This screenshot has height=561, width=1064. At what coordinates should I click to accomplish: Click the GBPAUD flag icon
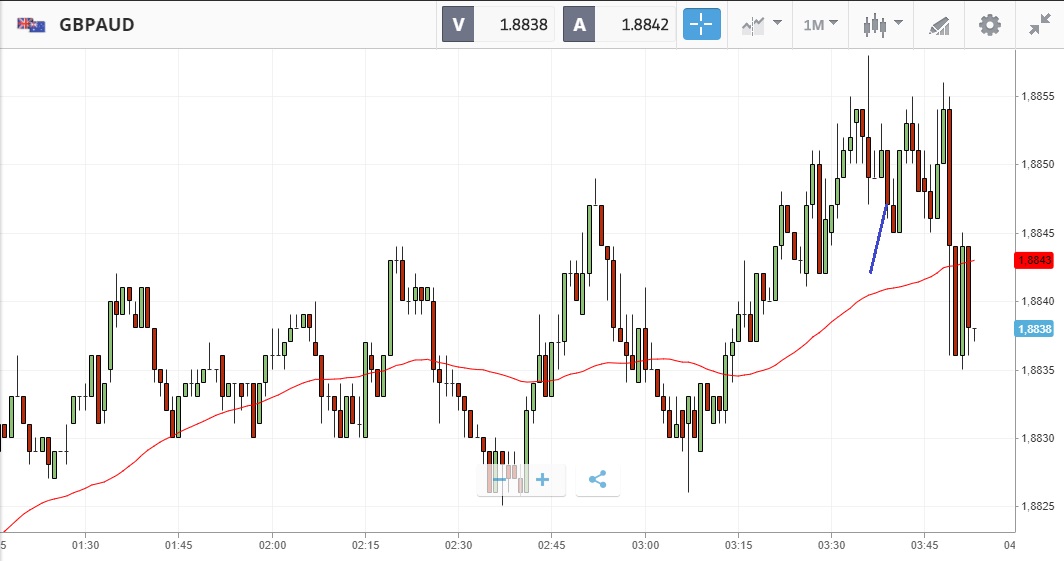(30, 24)
